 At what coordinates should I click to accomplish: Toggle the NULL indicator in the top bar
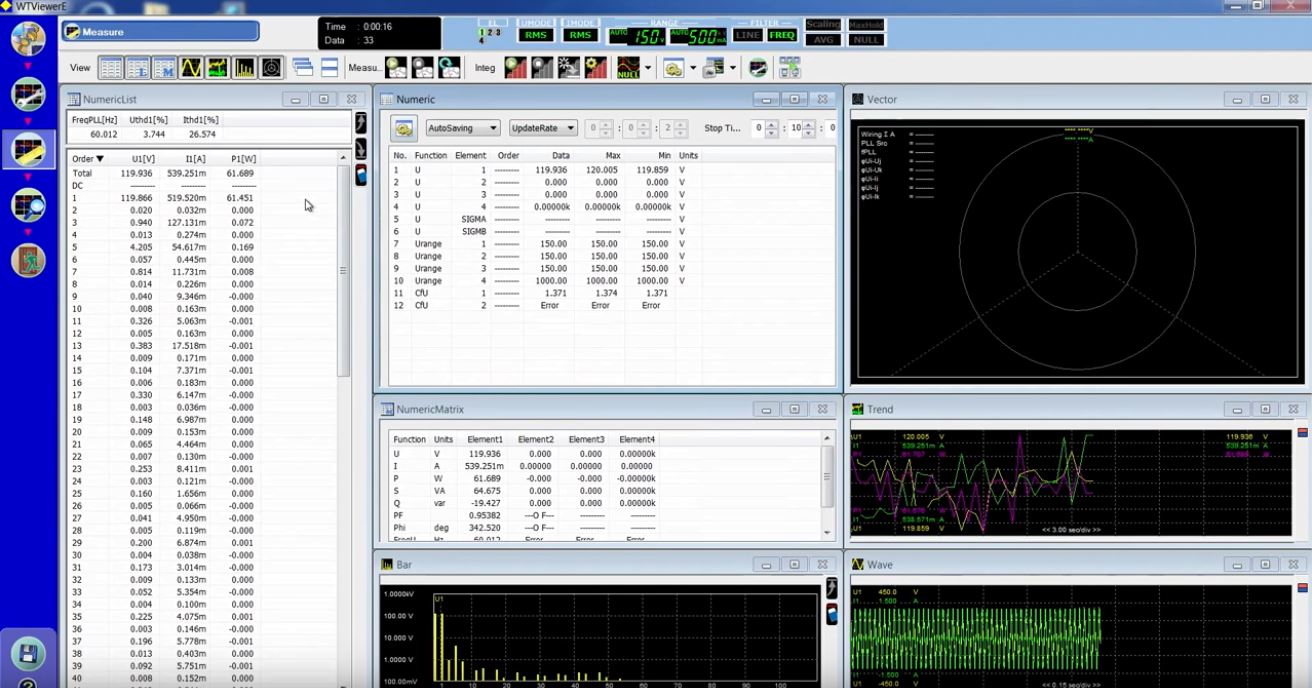click(x=866, y=40)
